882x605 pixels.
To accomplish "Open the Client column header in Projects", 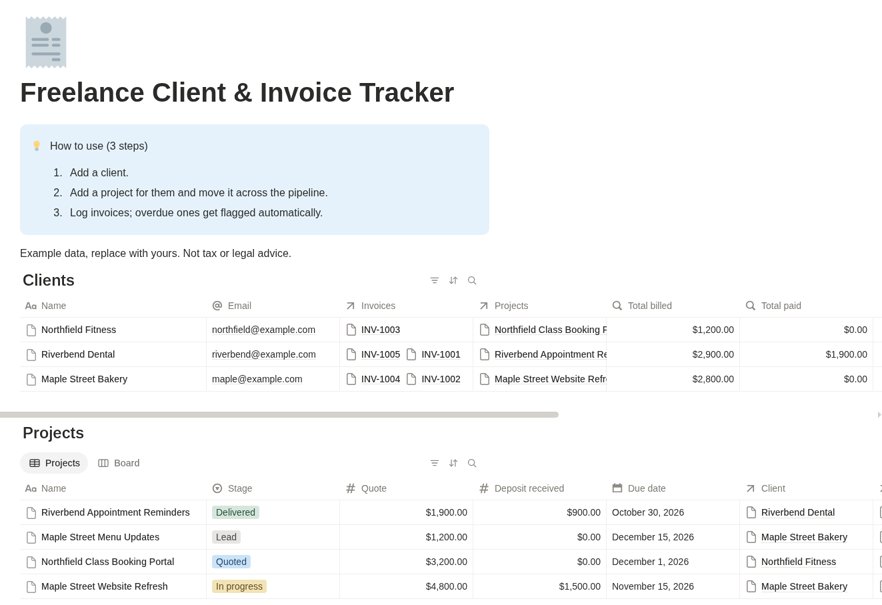I will 806,488.
